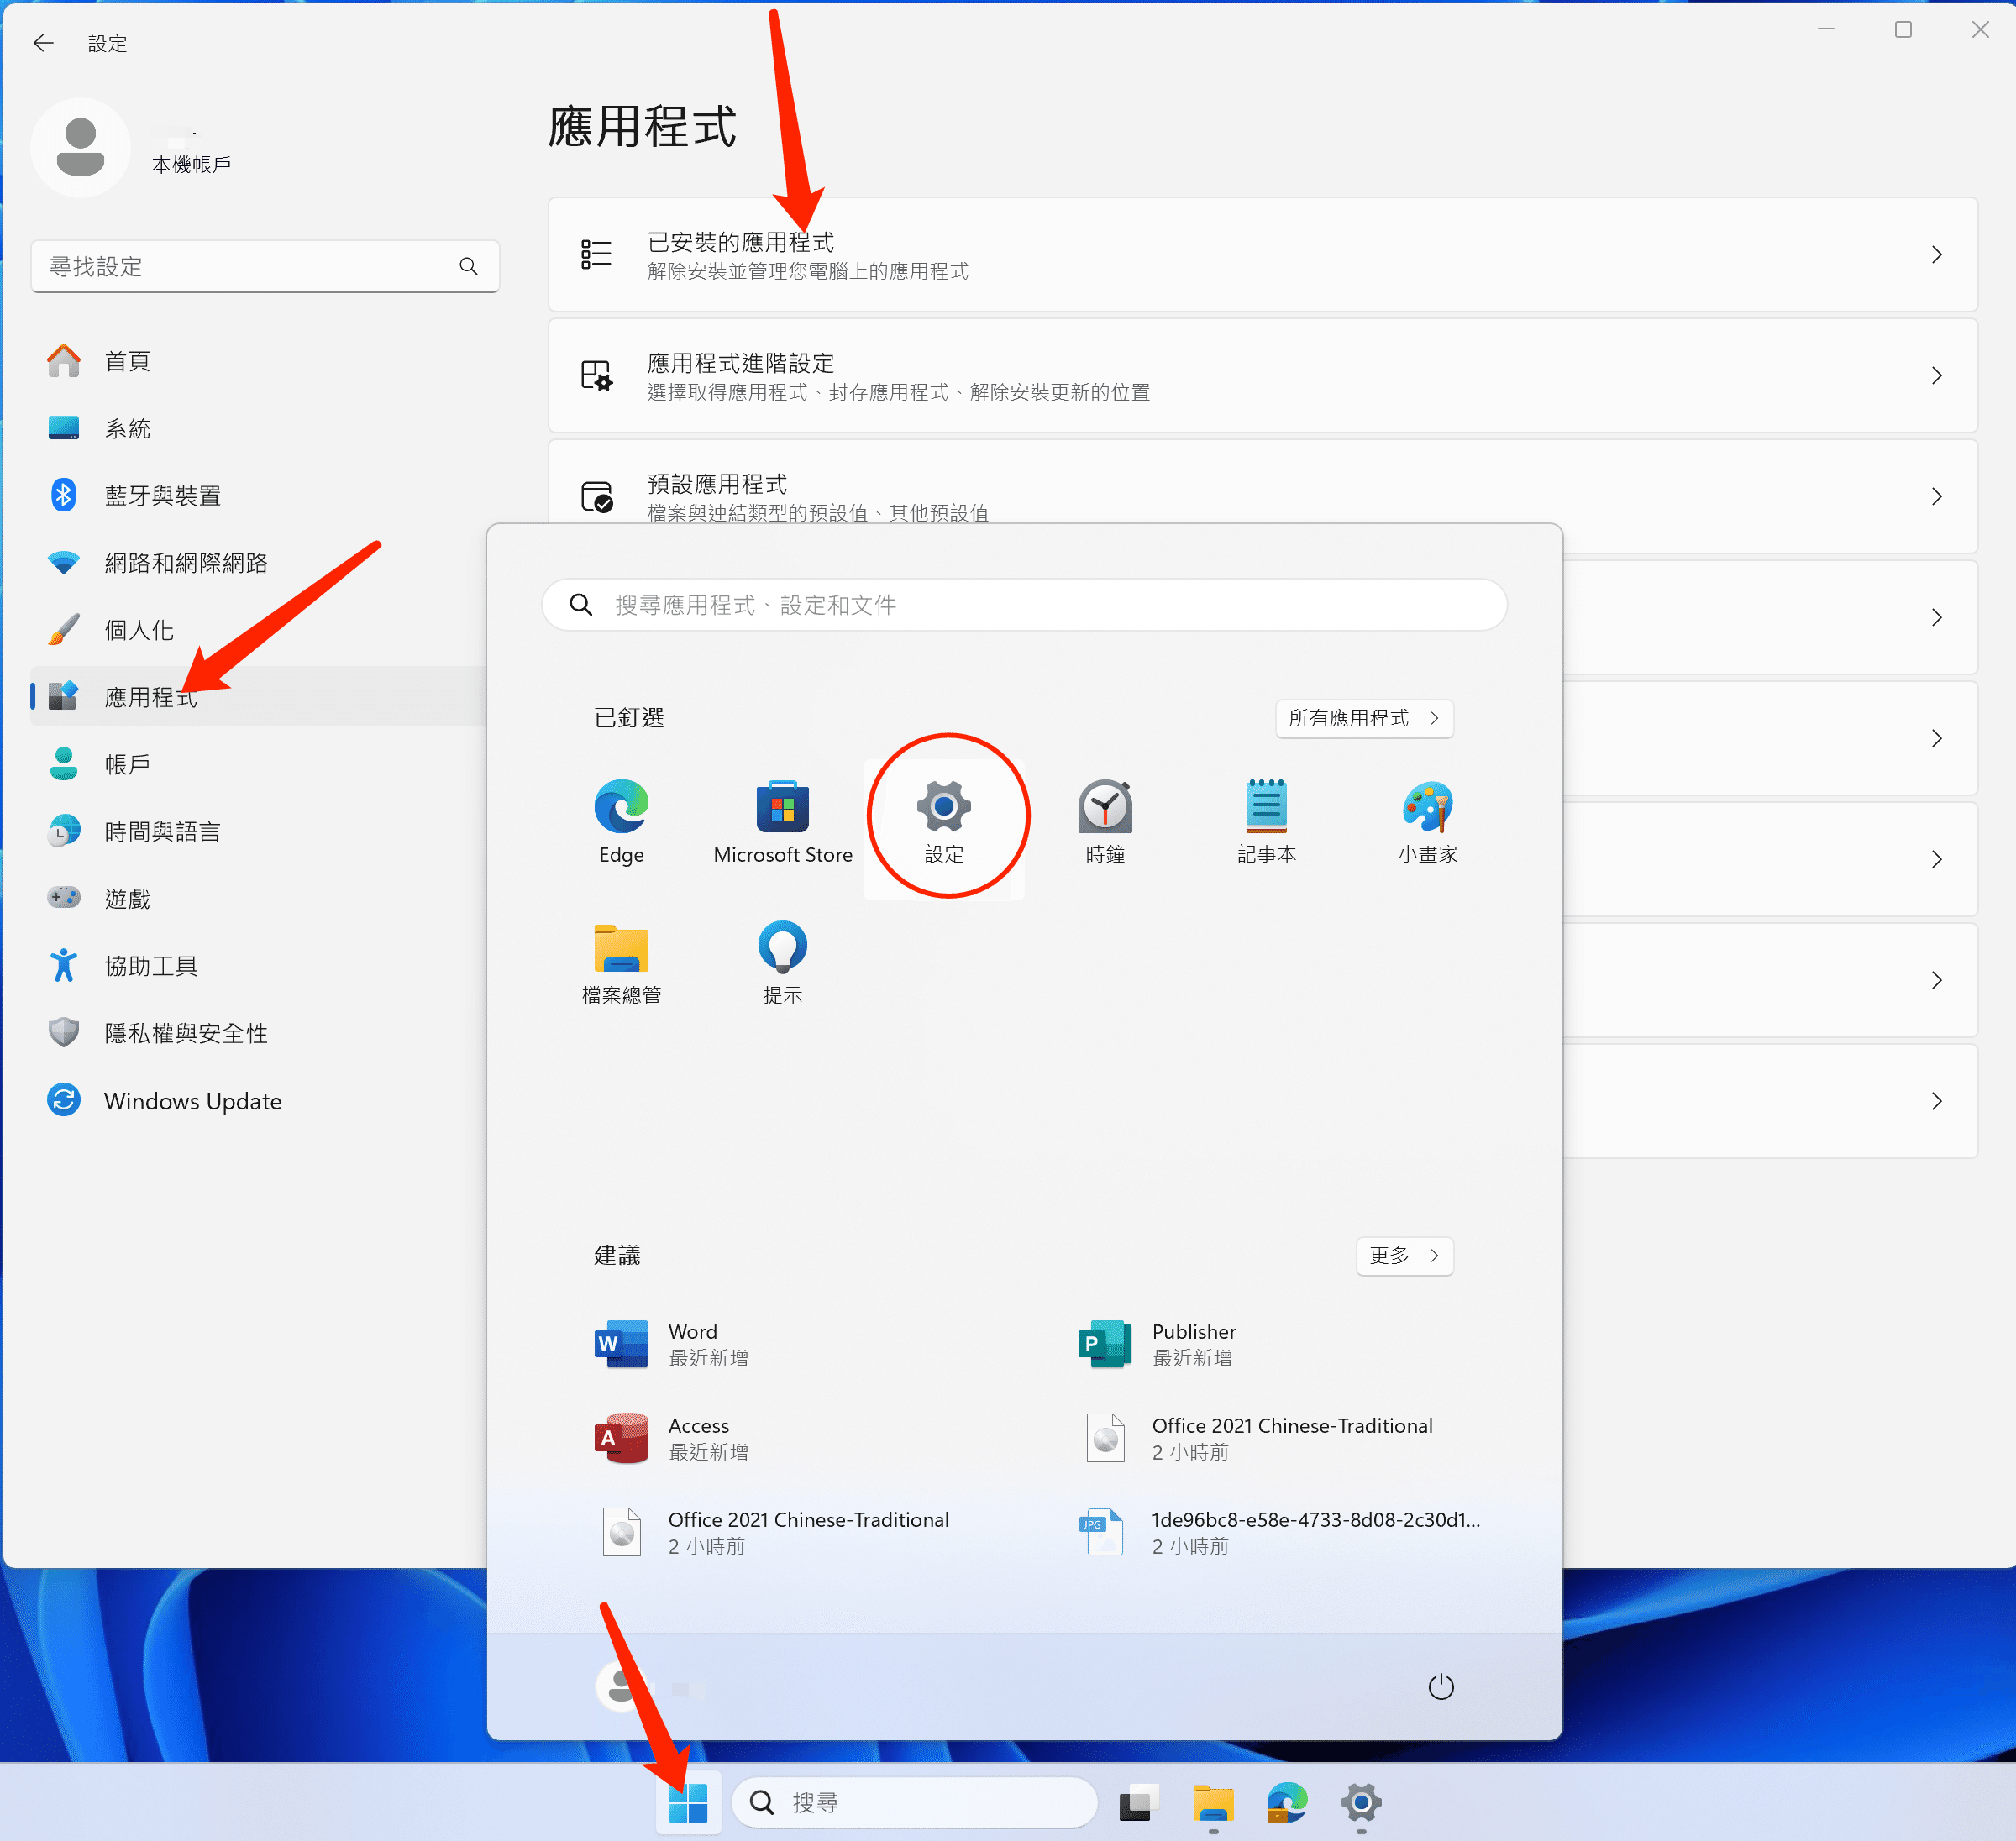Open recommended Word item

click(x=692, y=1343)
